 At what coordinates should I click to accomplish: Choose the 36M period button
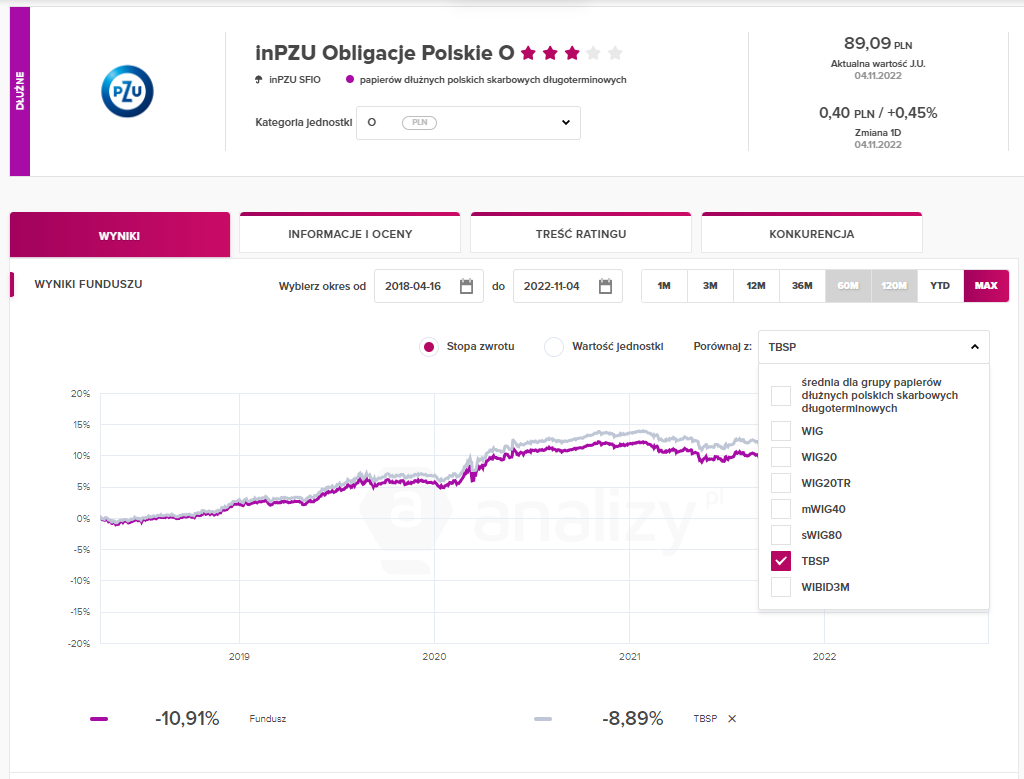(803, 286)
